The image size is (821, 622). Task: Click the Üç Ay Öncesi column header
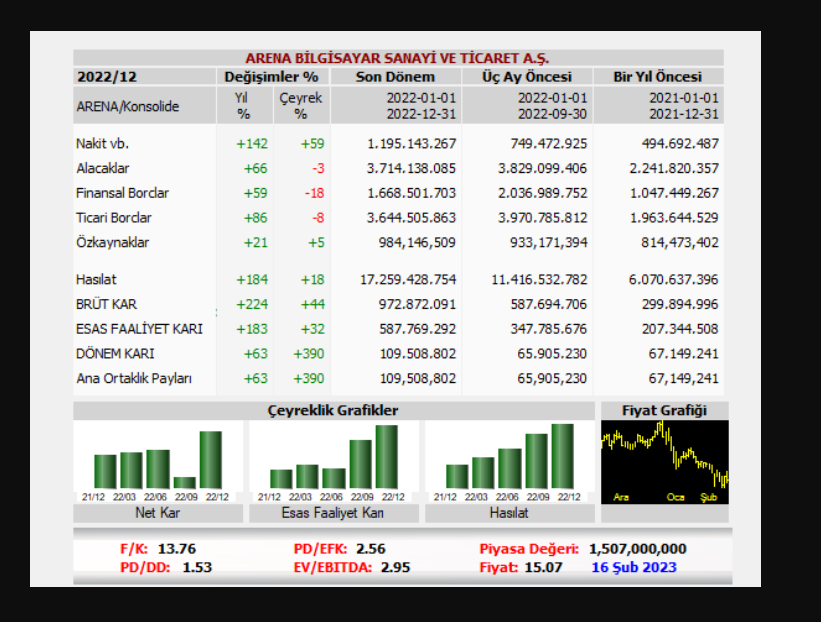click(x=527, y=77)
